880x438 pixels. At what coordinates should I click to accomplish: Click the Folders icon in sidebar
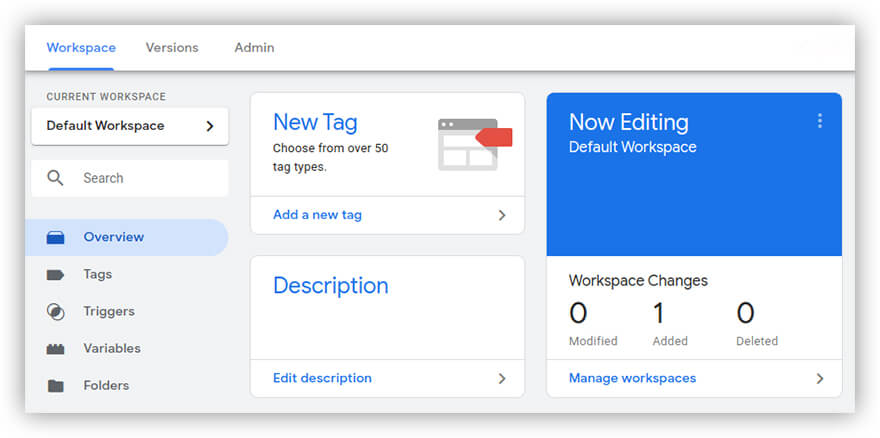[x=56, y=386]
